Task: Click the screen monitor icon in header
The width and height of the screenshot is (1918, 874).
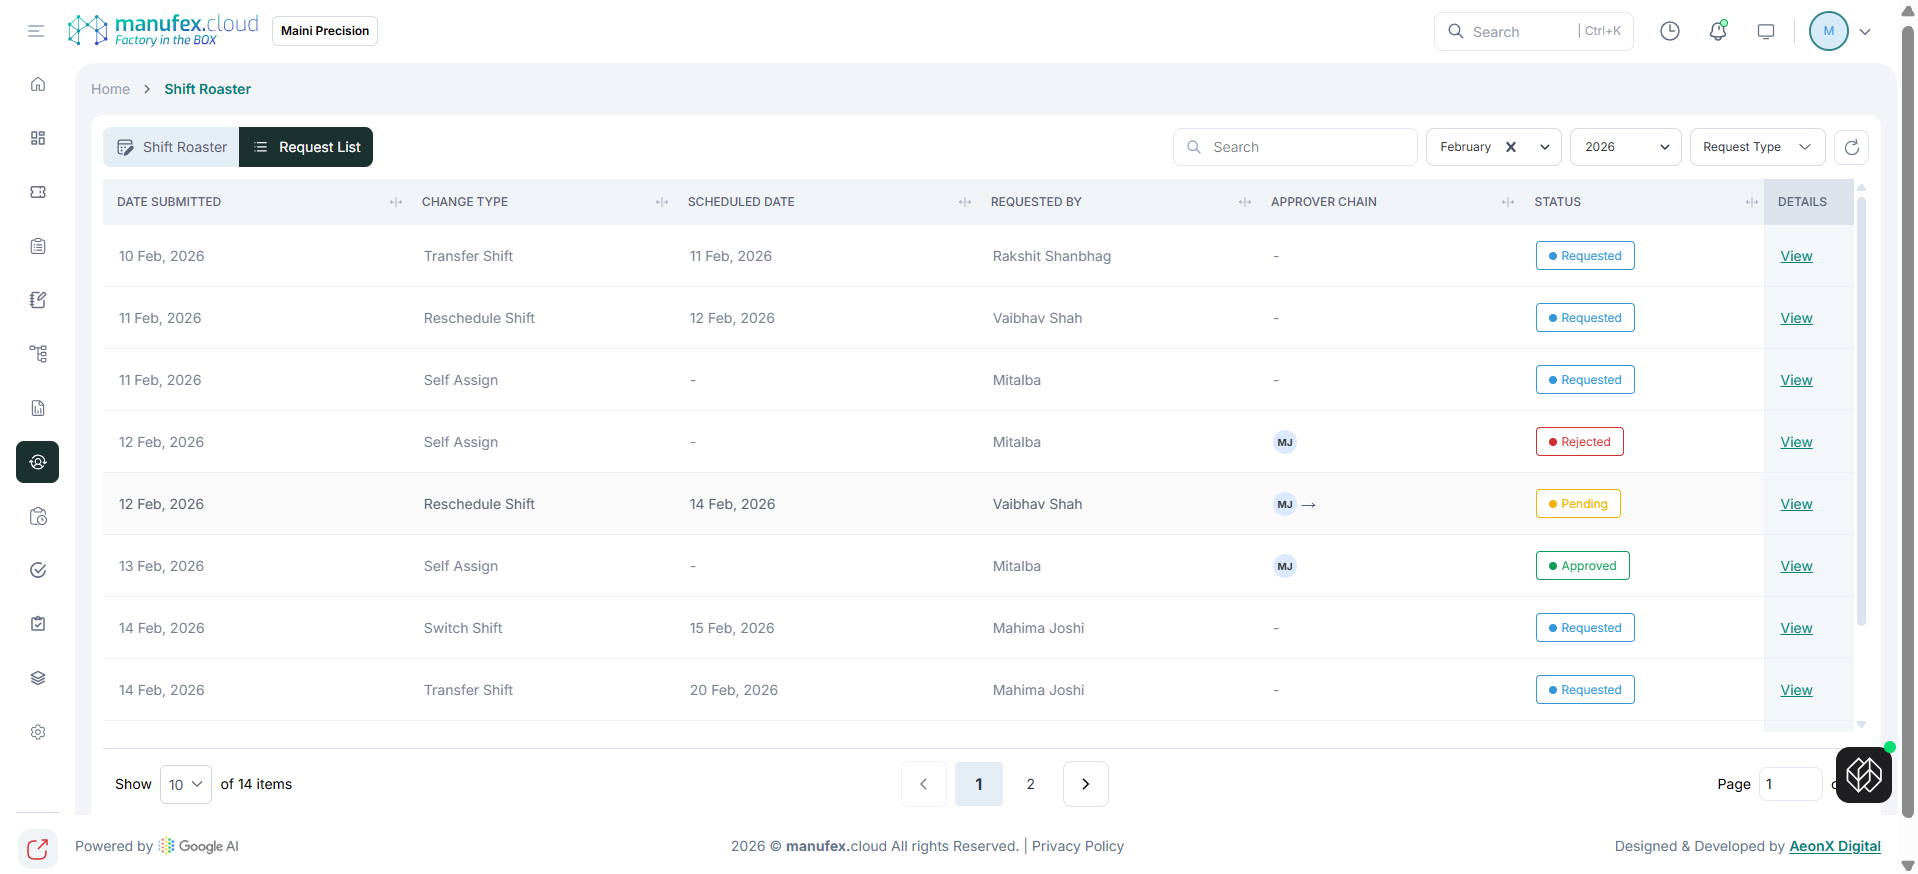Action: tap(1766, 31)
